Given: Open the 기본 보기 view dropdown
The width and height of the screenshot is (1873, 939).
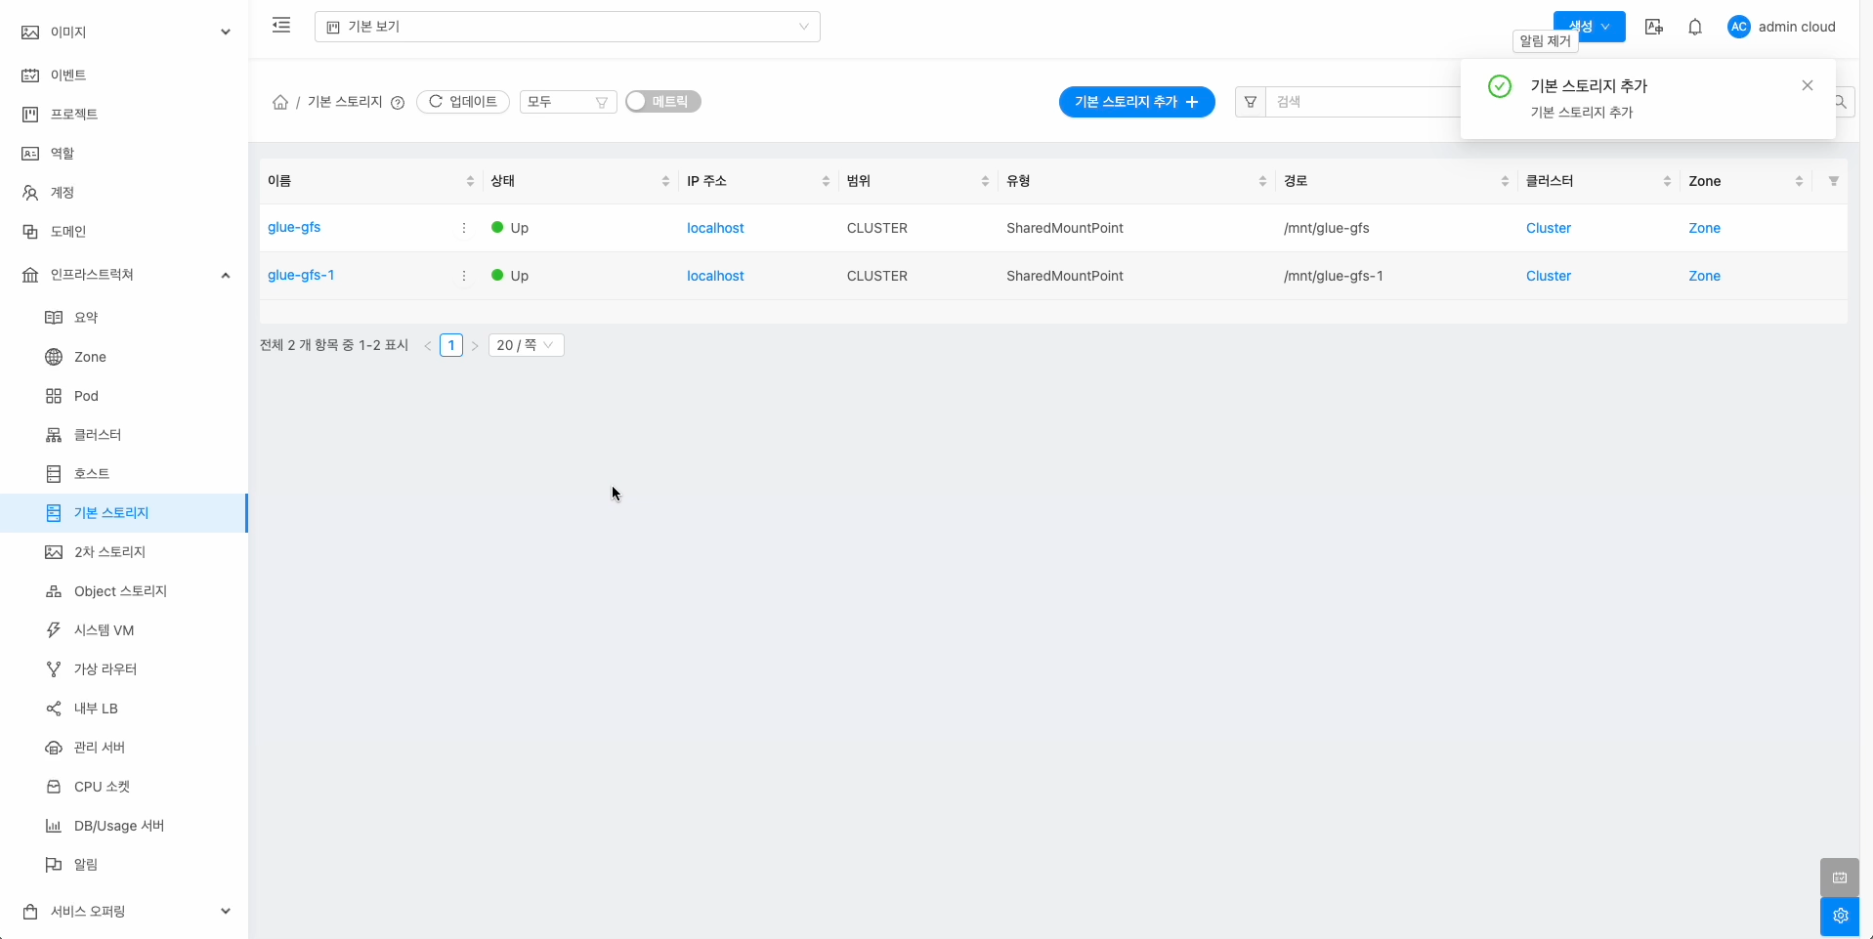Looking at the screenshot, I should click(567, 27).
